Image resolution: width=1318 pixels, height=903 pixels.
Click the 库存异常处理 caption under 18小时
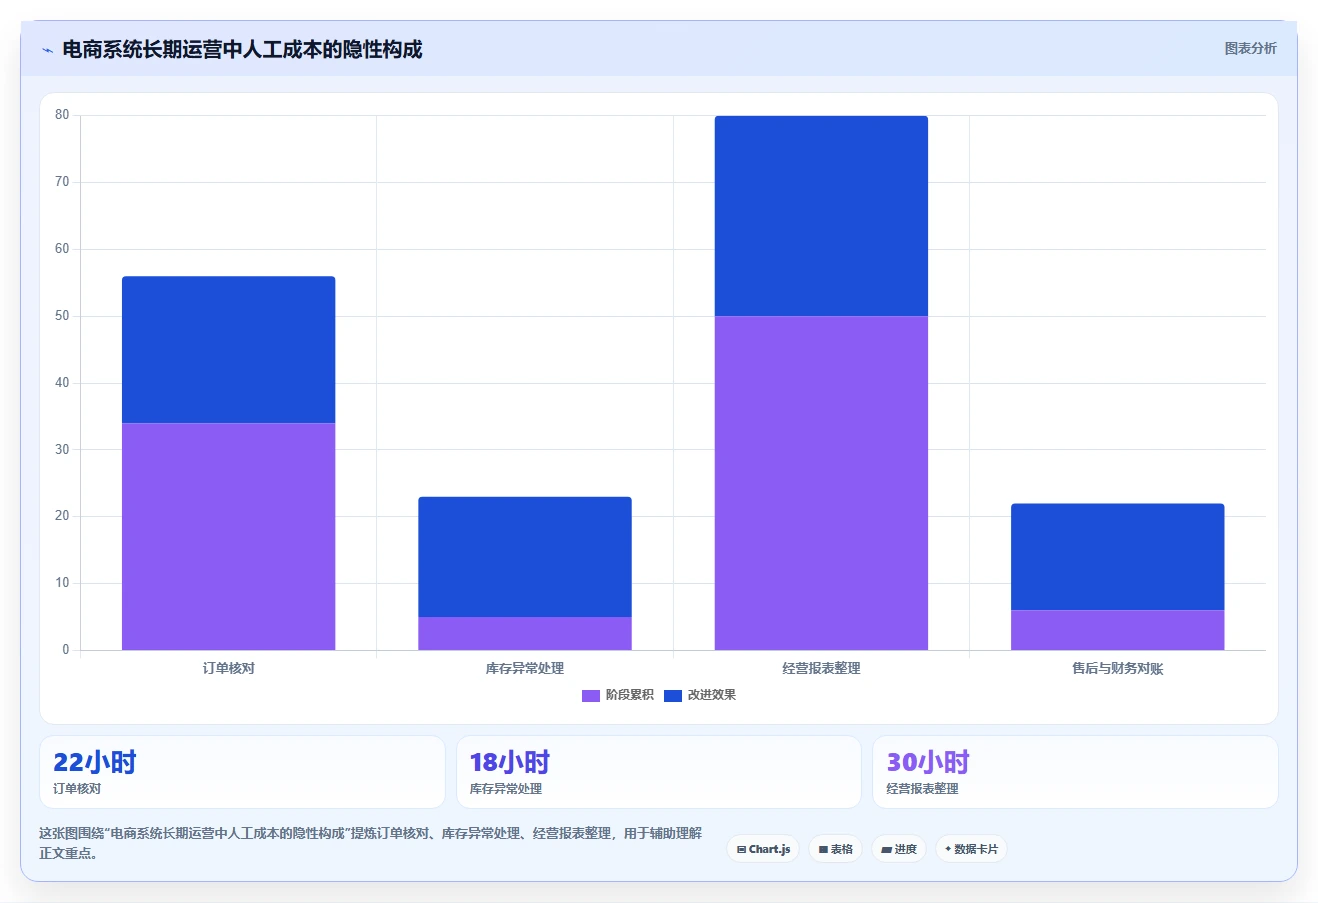coord(506,789)
